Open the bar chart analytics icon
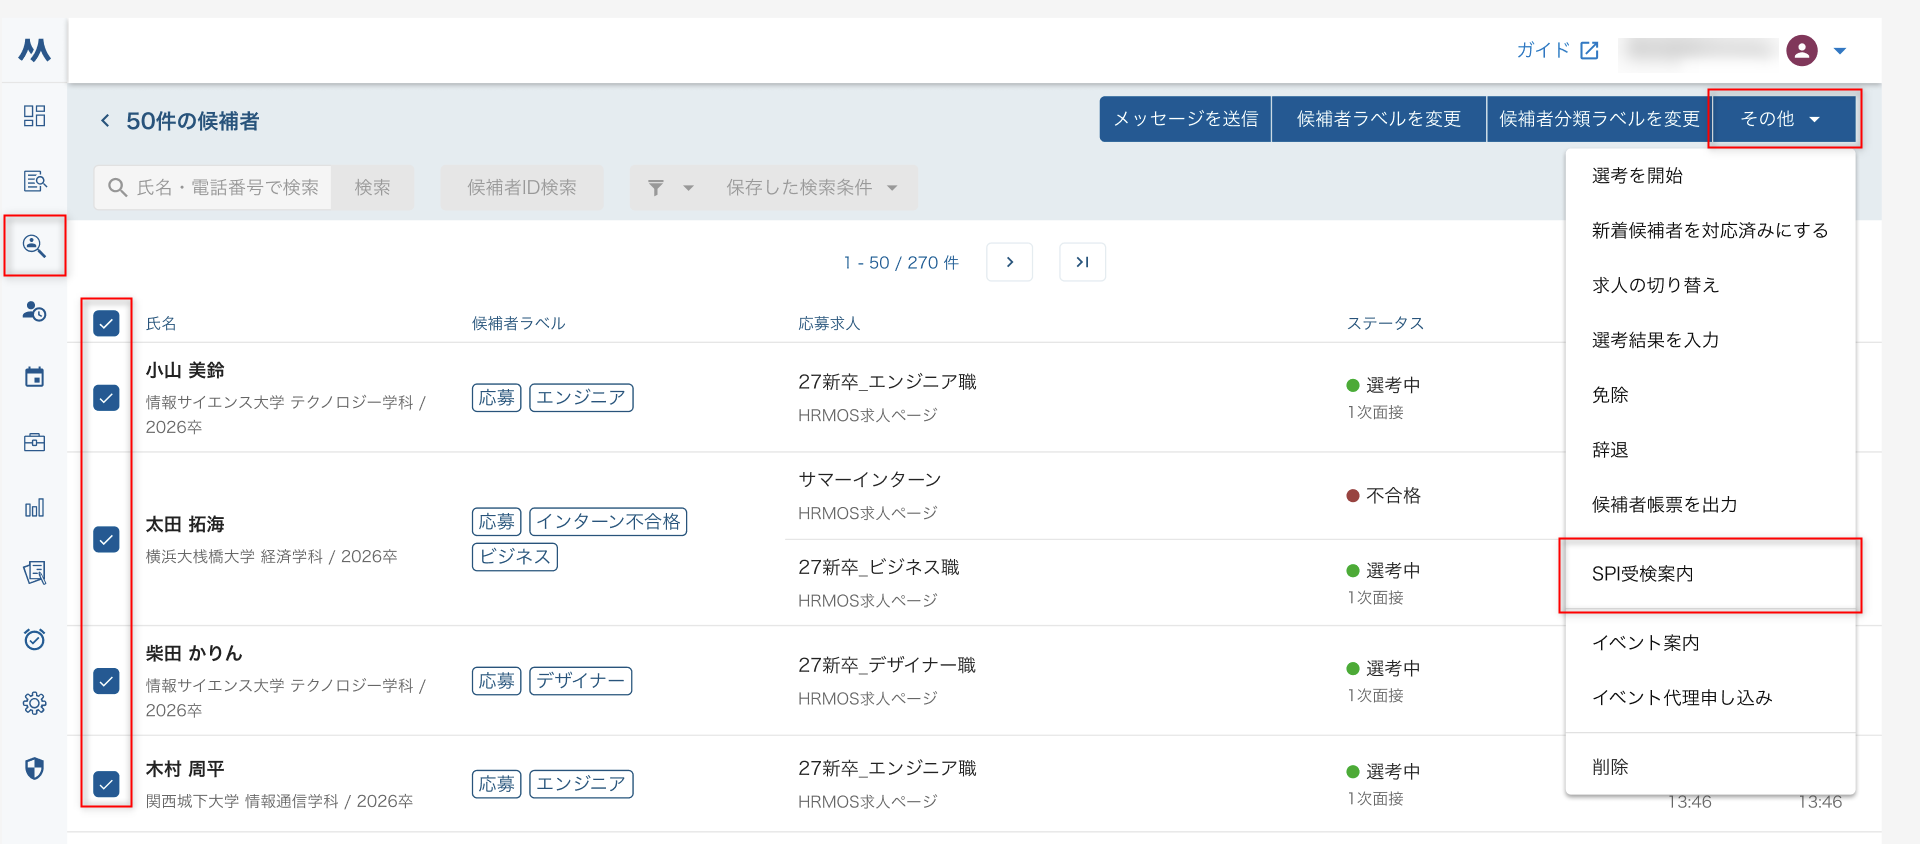 (x=34, y=508)
